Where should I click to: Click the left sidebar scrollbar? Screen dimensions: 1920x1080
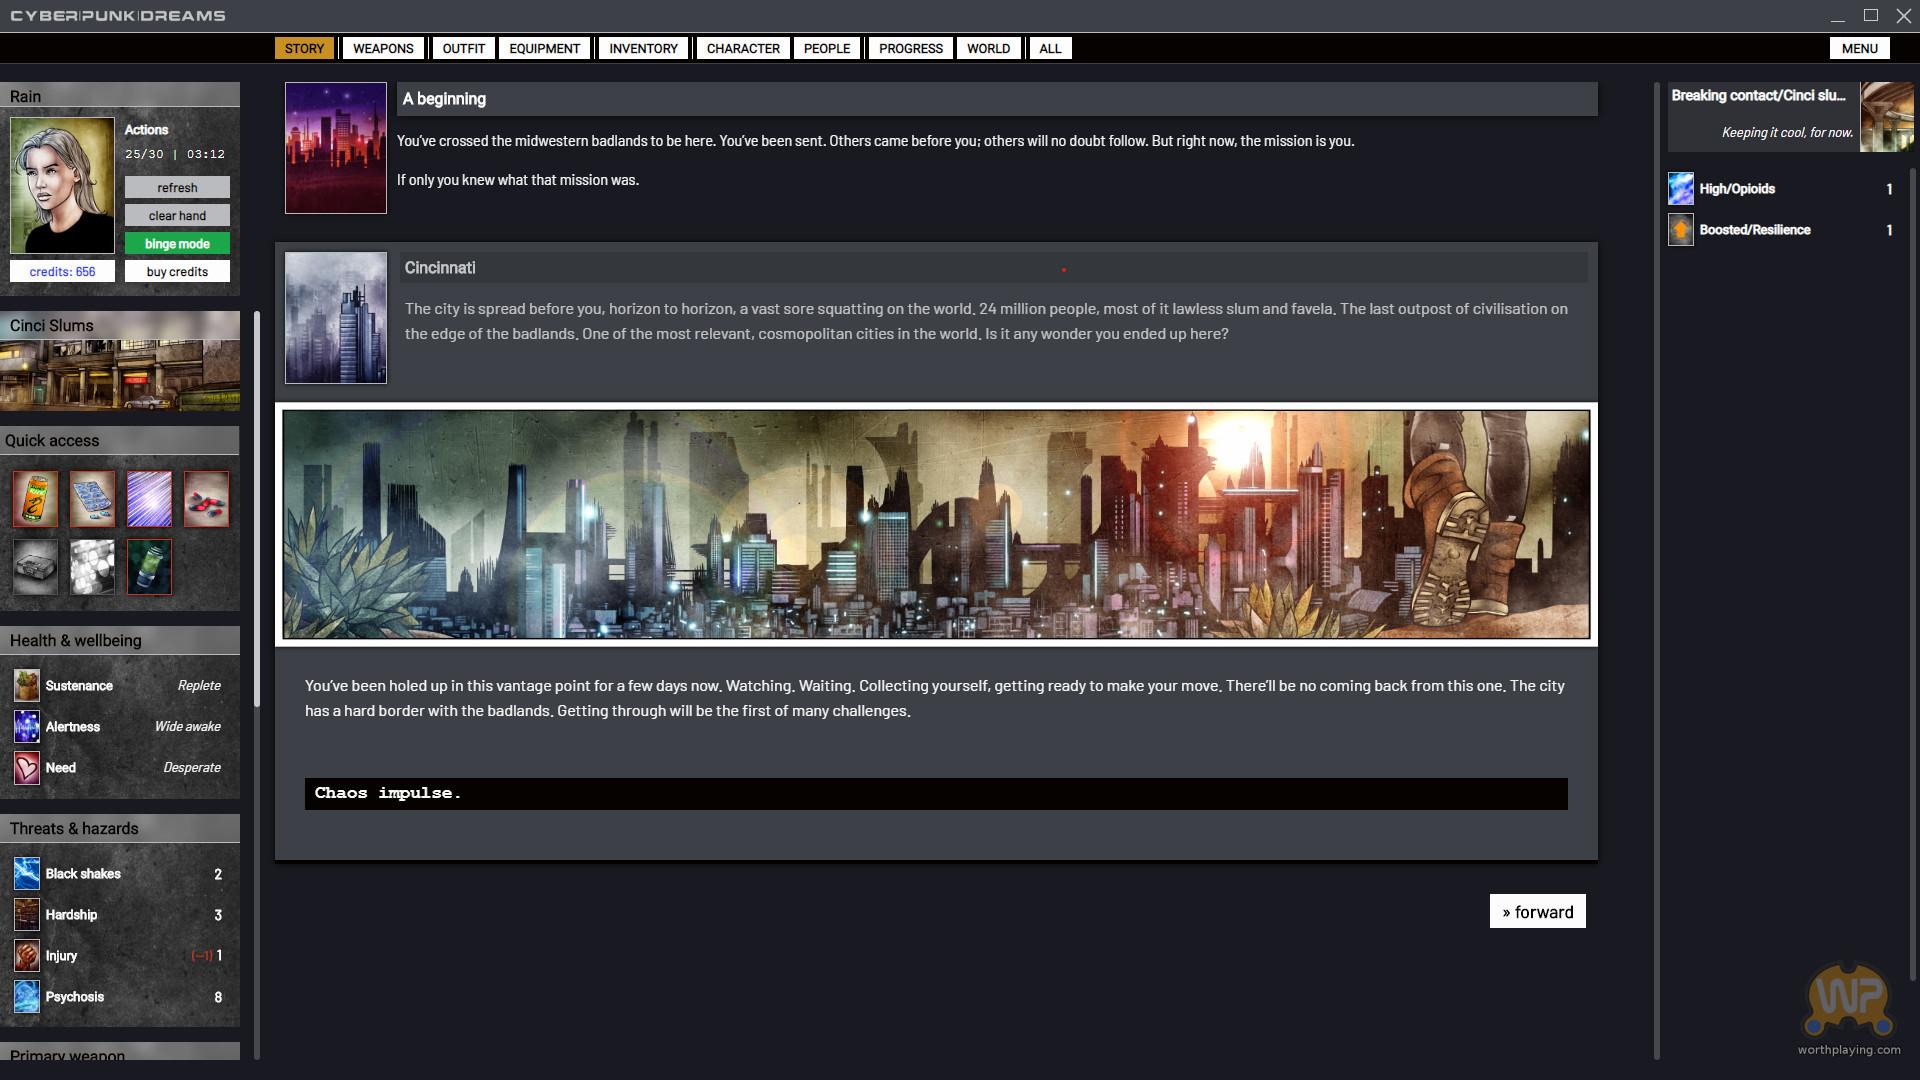coord(257,510)
